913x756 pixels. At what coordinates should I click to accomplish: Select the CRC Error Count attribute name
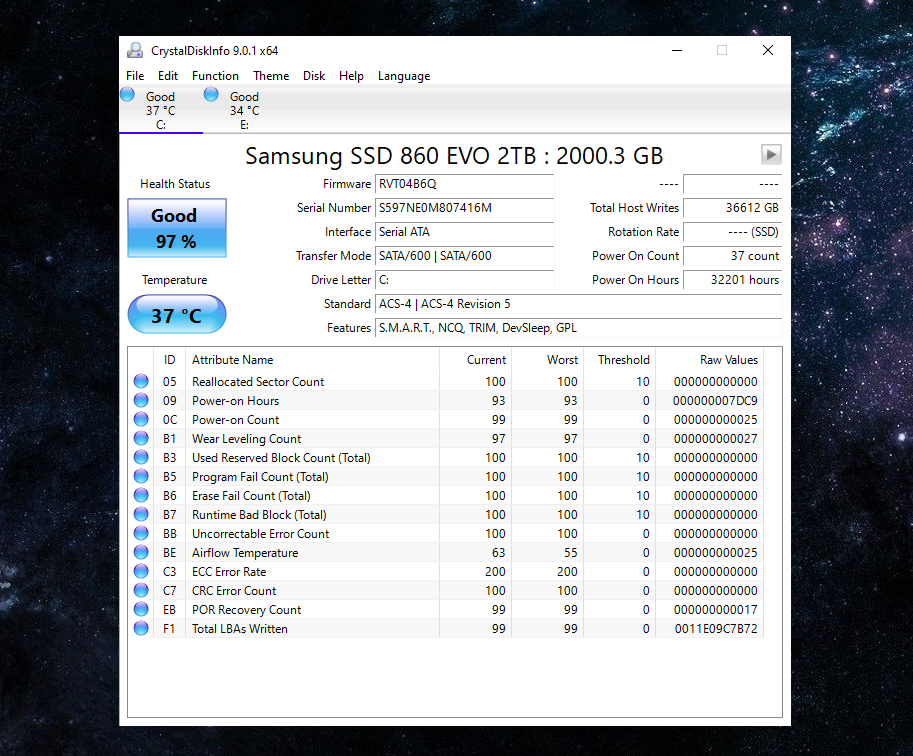(x=234, y=591)
